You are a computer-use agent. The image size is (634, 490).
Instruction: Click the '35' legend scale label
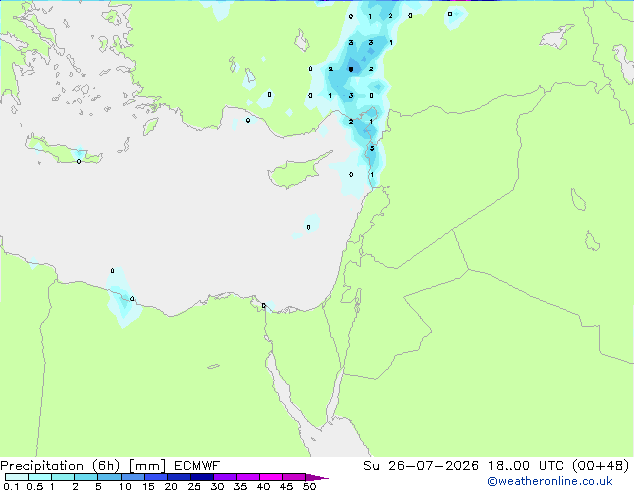tap(240, 486)
